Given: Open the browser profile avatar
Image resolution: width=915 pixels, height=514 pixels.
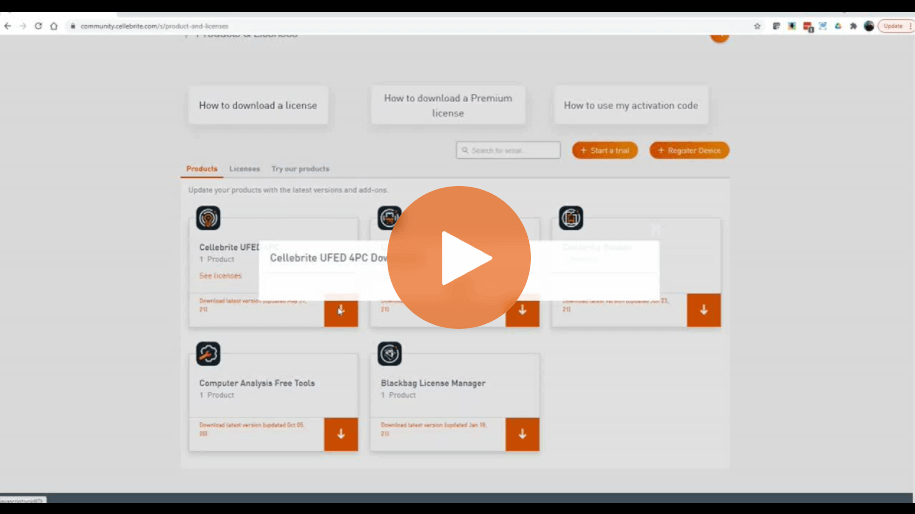Looking at the screenshot, I should point(869,26).
